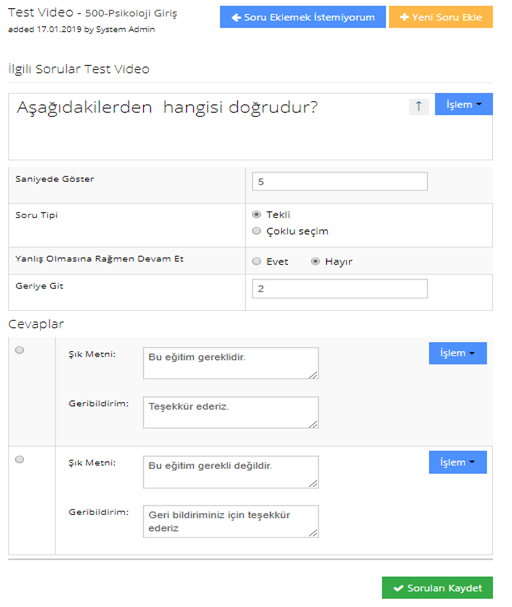Mark first answer 'Bu eğitim gereklidir' as correct
Image resolution: width=512 pixels, height=607 pixels.
(x=19, y=350)
